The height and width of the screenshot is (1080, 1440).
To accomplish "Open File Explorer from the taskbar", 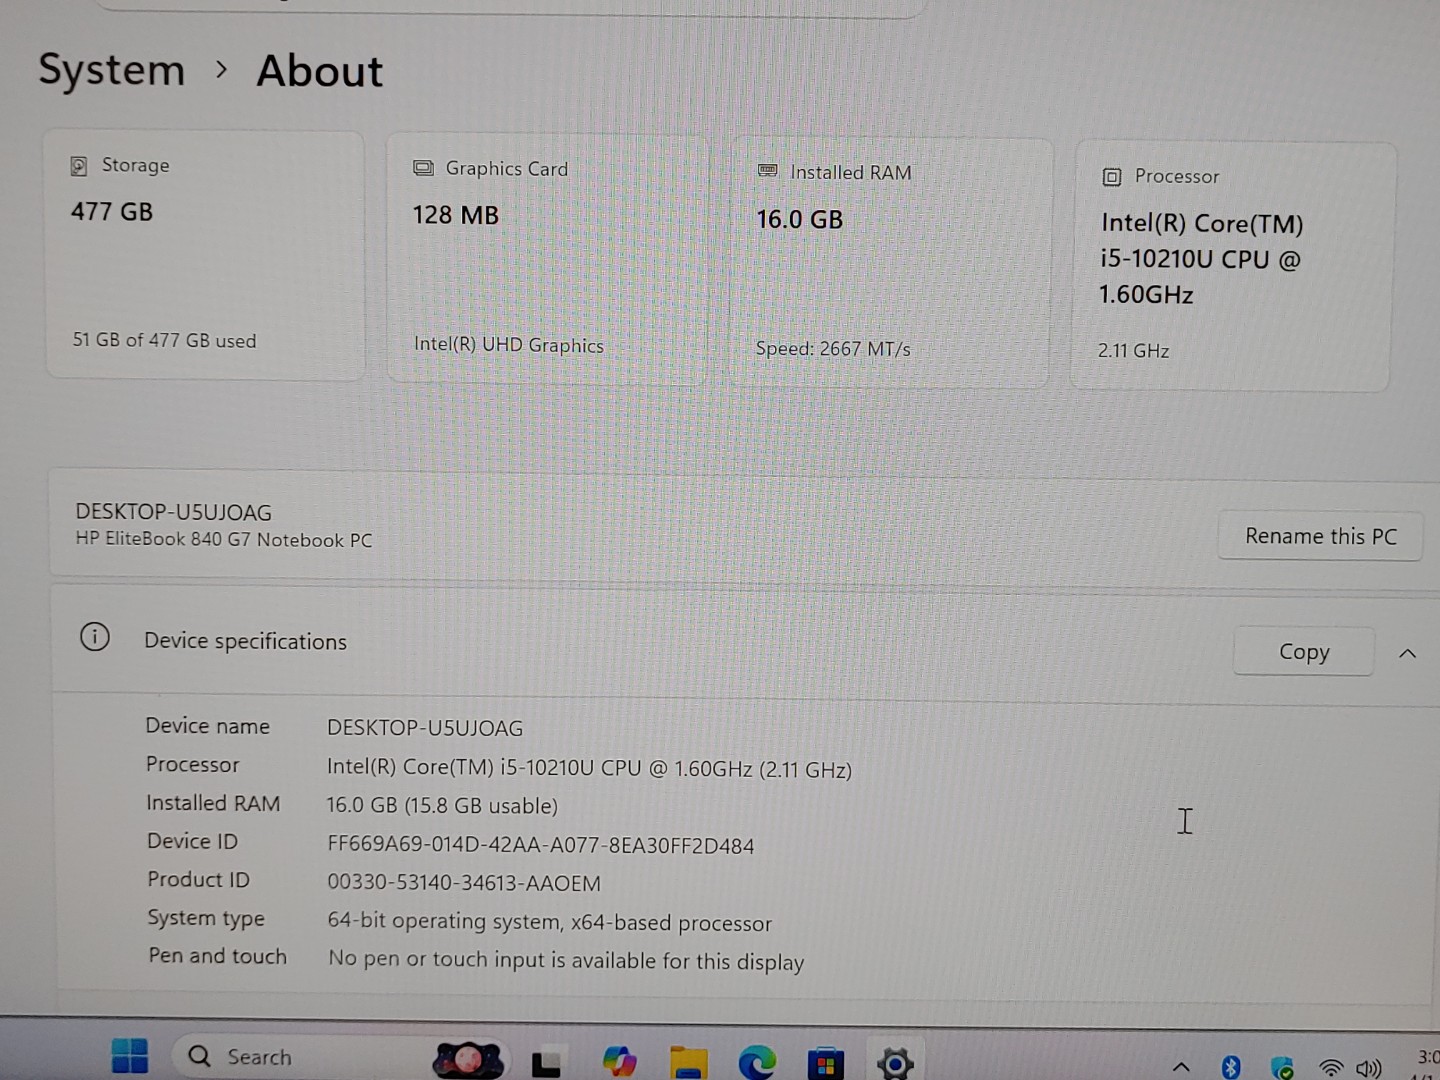I will coord(688,1062).
